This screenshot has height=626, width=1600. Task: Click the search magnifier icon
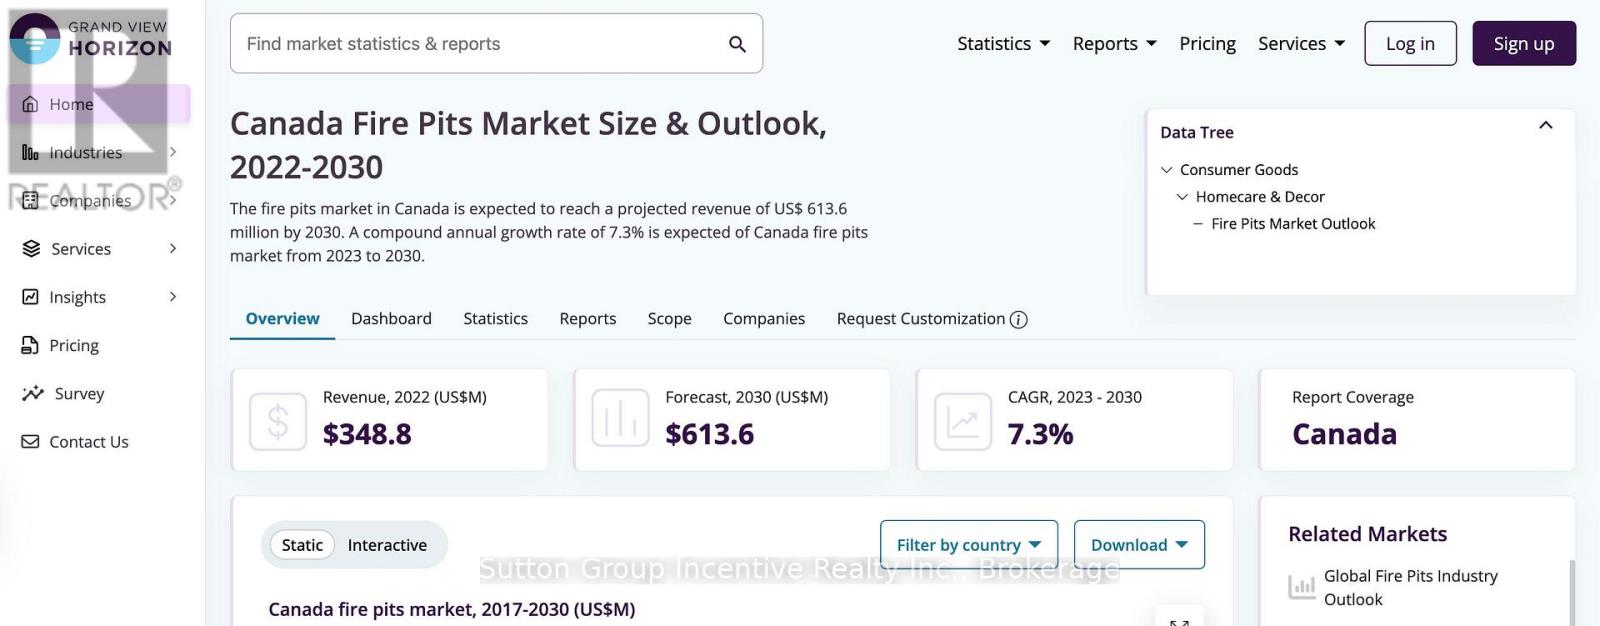(x=737, y=44)
